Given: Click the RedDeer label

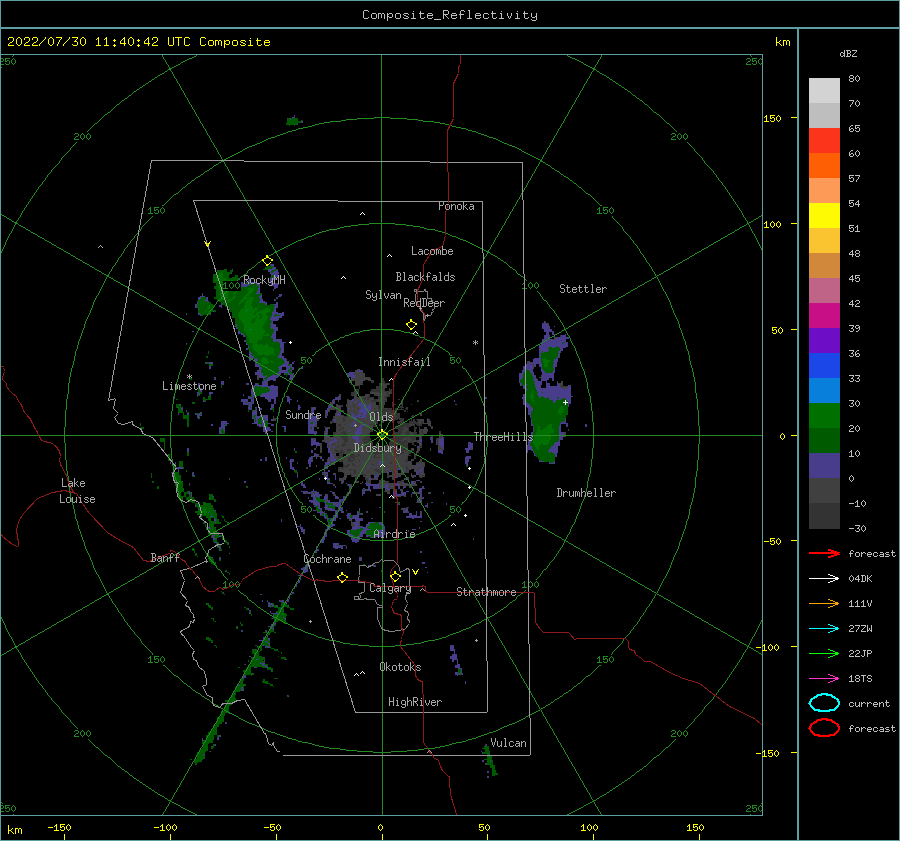Looking at the screenshot, I should pos(424,303).
